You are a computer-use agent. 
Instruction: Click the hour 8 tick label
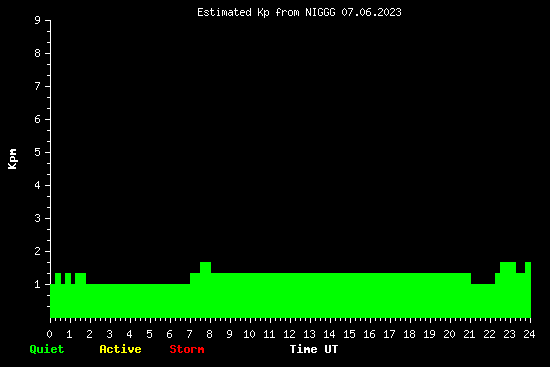click(x=209, y=334)
